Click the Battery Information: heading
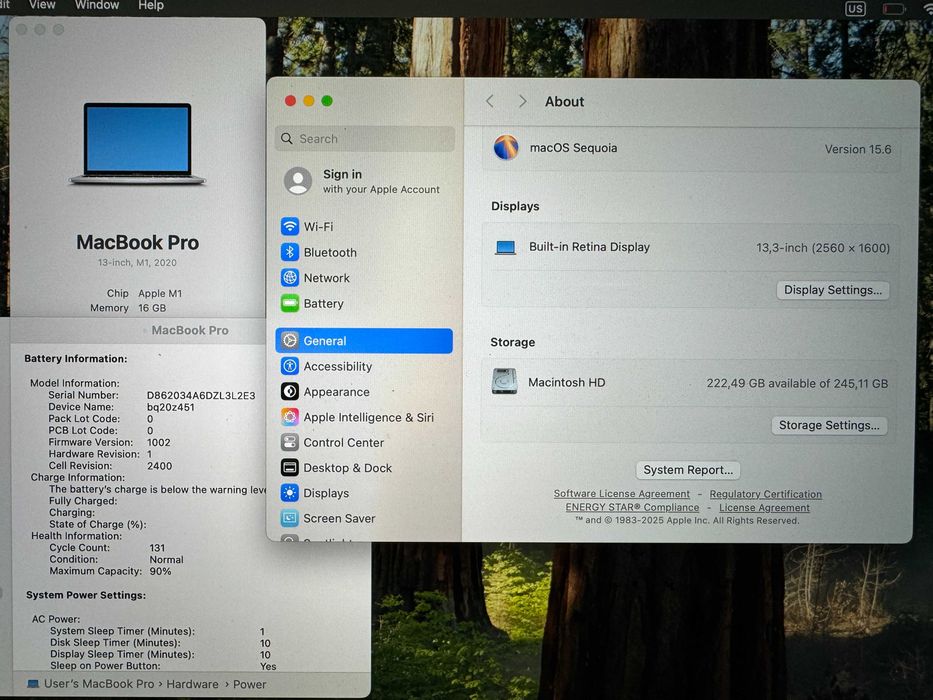 76,358
